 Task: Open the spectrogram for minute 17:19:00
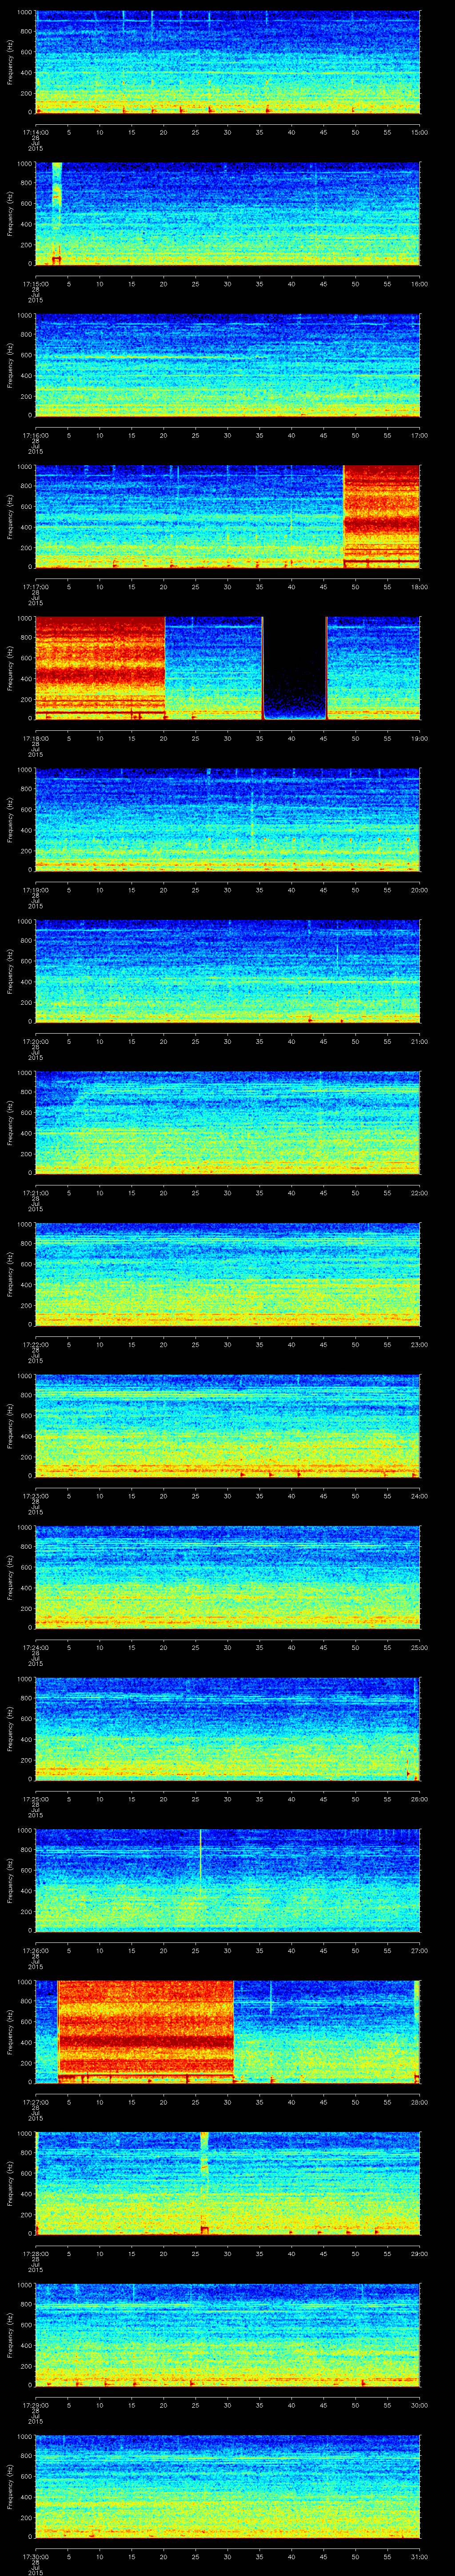pos(227,820)
